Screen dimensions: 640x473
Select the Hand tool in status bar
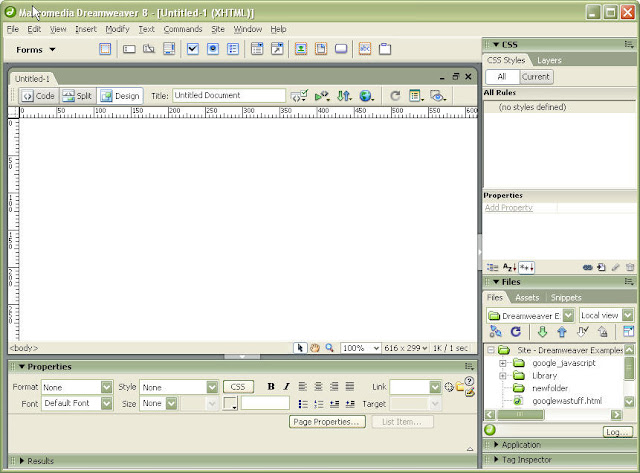pyautogui.click(x=314, y=348)
